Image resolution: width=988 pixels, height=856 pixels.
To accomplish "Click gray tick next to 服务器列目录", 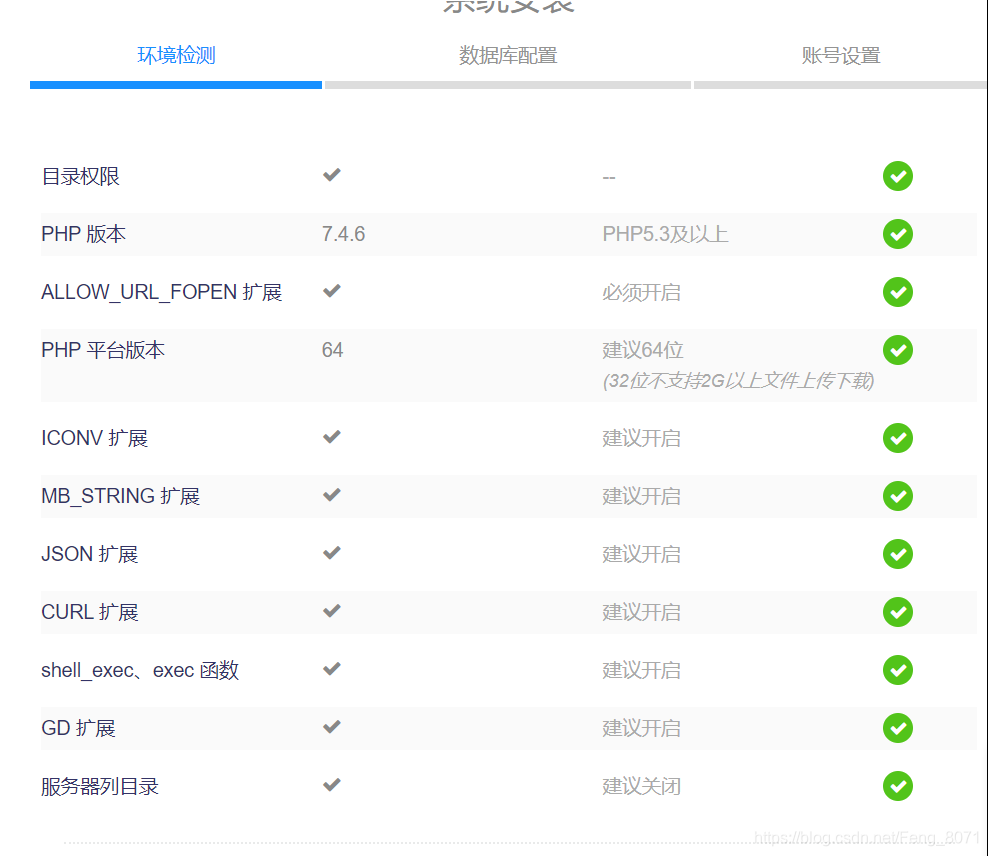I will click(331, 784).
